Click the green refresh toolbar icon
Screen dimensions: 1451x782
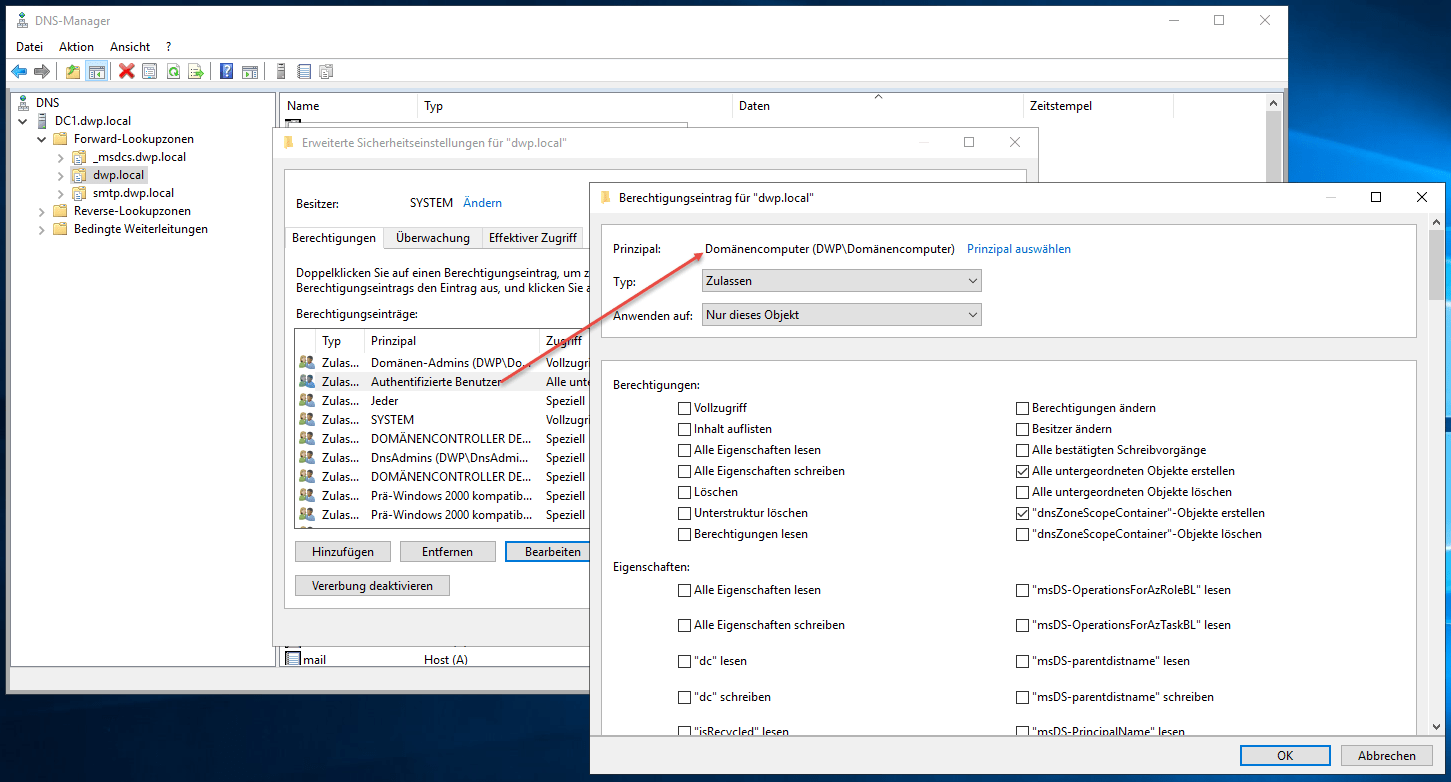click(173, 71)
